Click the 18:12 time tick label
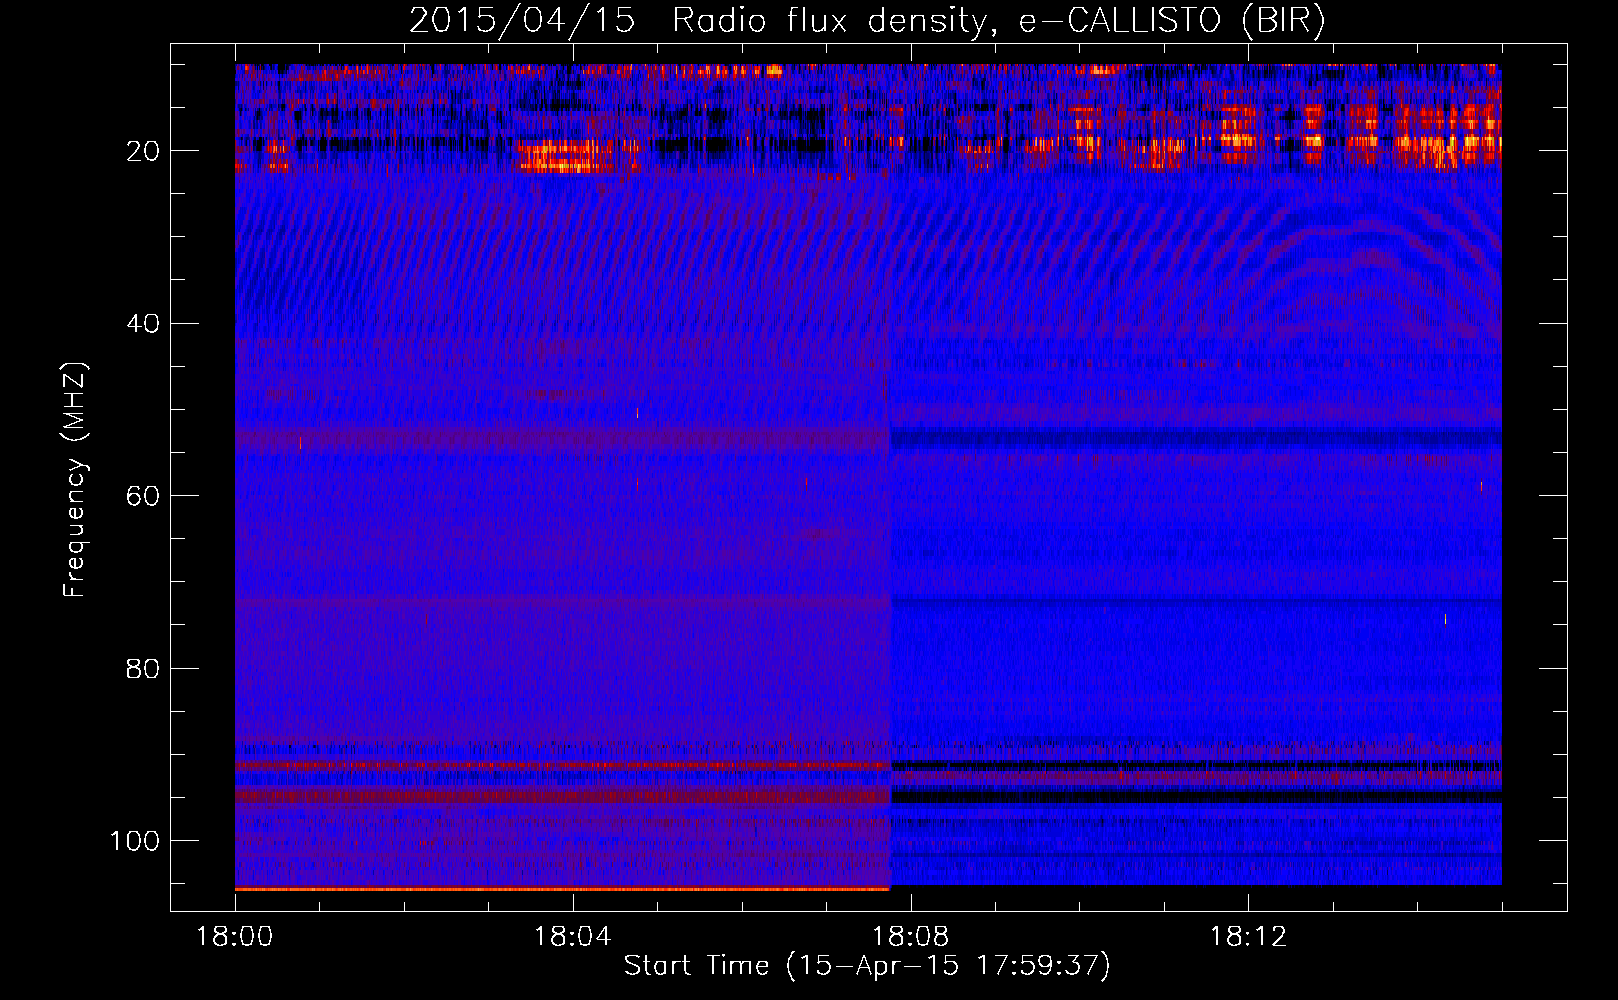The height and width of the screenshot is (1000, 1618). pyautogui.click(x=1248, y=937)
